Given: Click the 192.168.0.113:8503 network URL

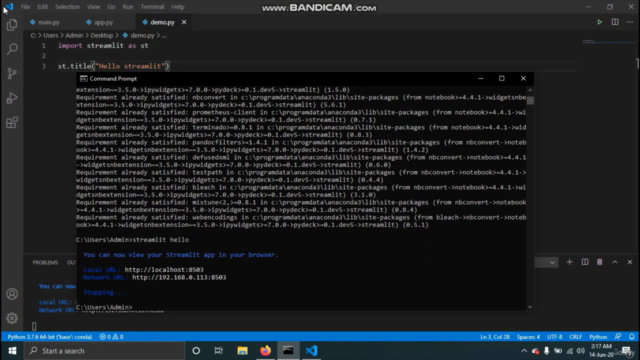Looking at the screenshot, I should pyautogui.click(x=179, y=278).
